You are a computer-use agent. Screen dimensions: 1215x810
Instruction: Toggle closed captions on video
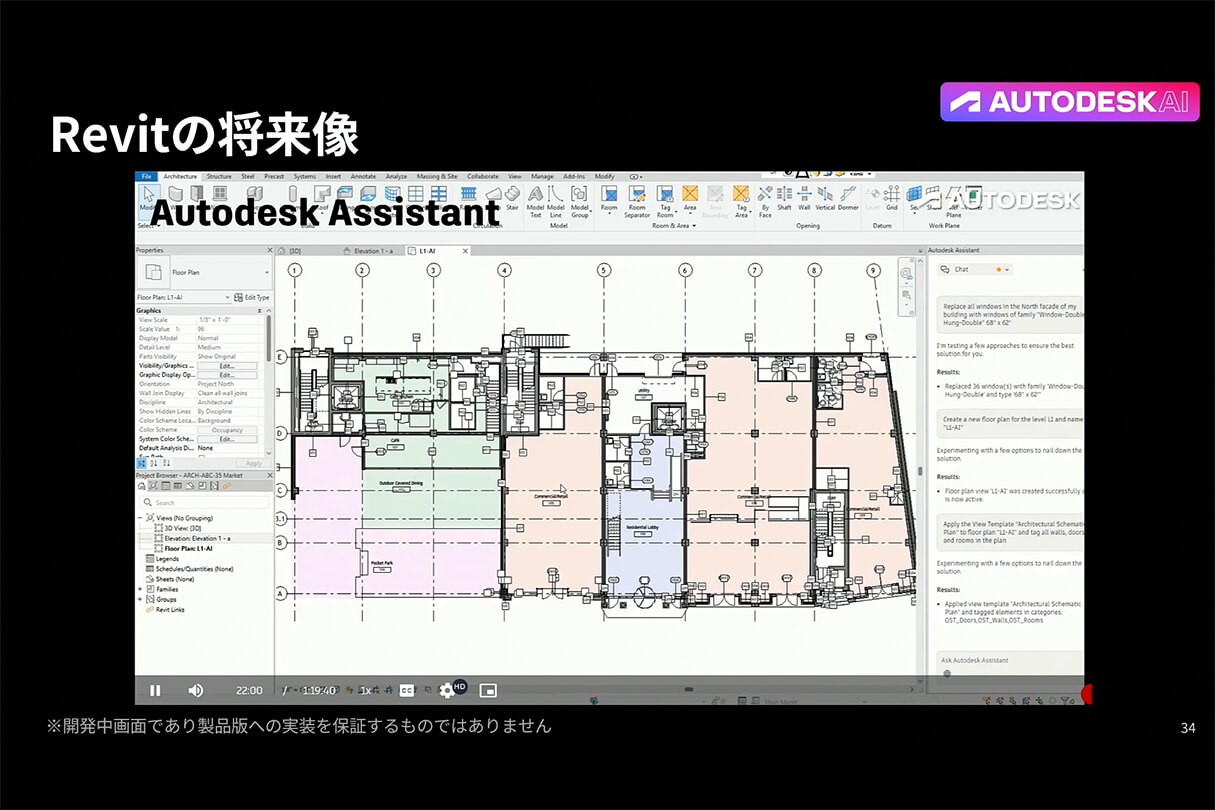407,690
